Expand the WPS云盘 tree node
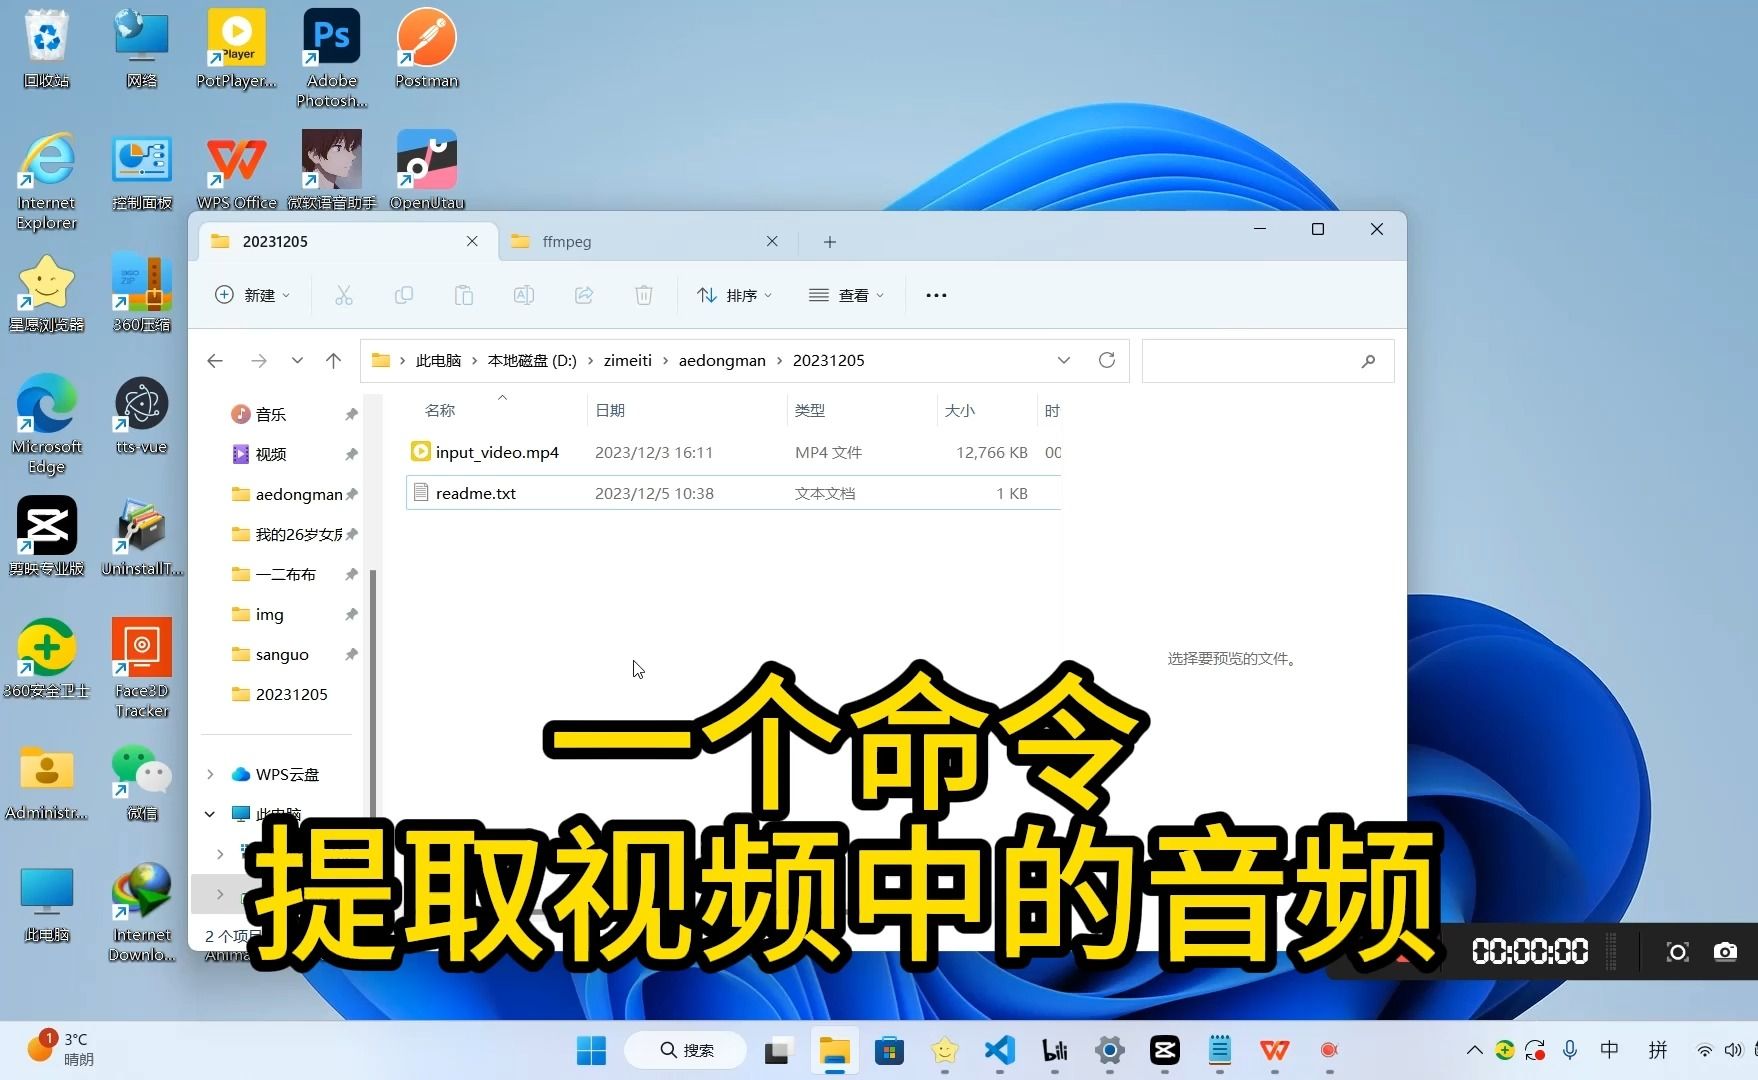 pos(210,774)
